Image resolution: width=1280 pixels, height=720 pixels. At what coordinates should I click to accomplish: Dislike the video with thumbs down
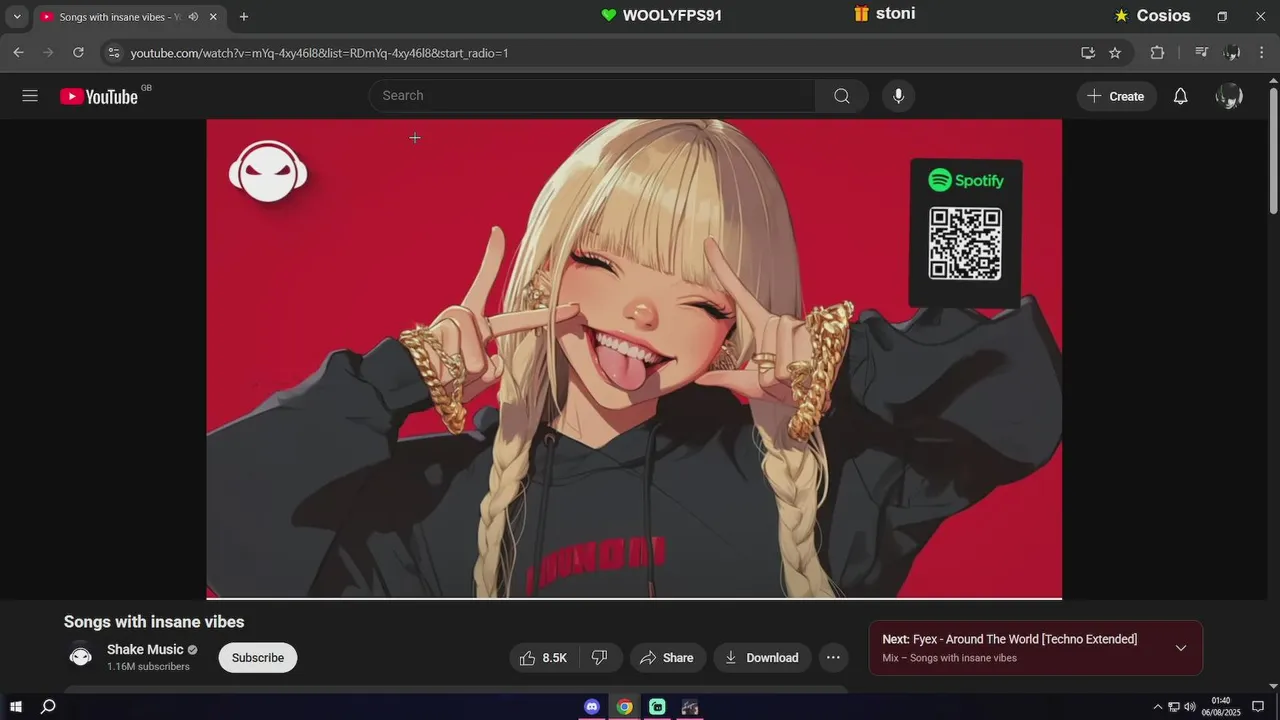coord(600,658)
